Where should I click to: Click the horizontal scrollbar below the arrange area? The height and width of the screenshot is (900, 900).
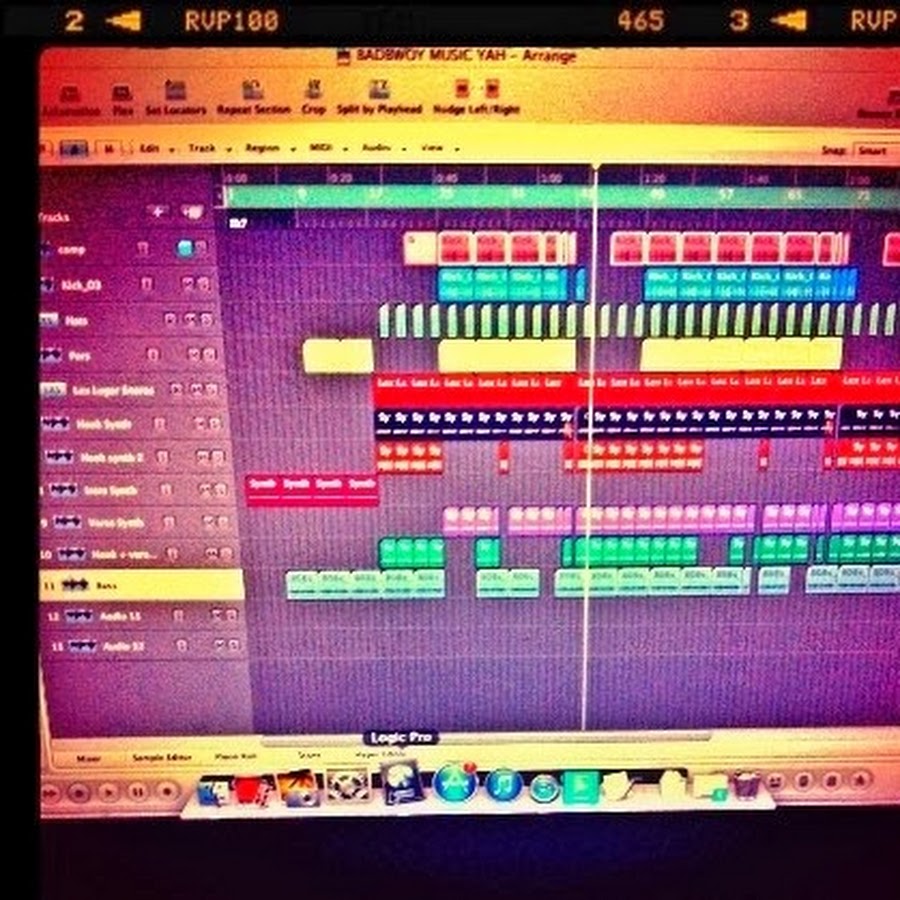pyautogui.click(x=487, y=739)
